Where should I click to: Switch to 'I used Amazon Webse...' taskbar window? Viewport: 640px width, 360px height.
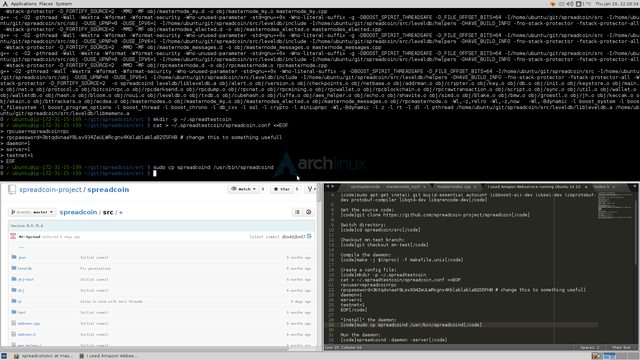(x=108, y=356)
